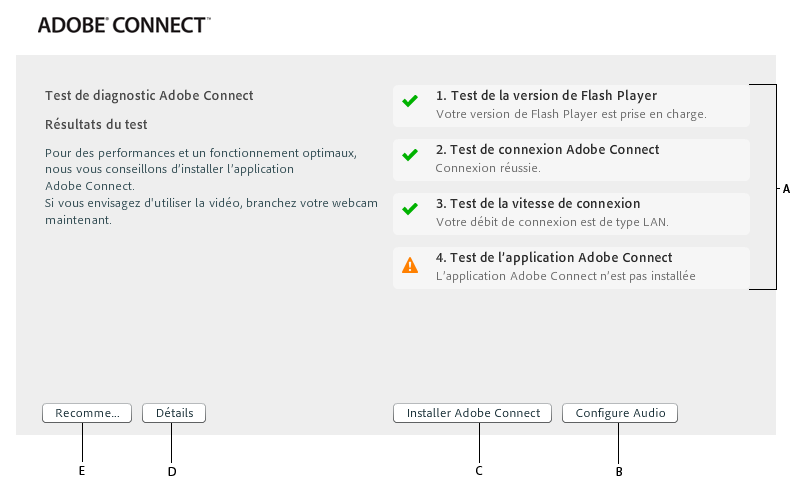Select the Flash Player version test heading

[x=546, y=96]
